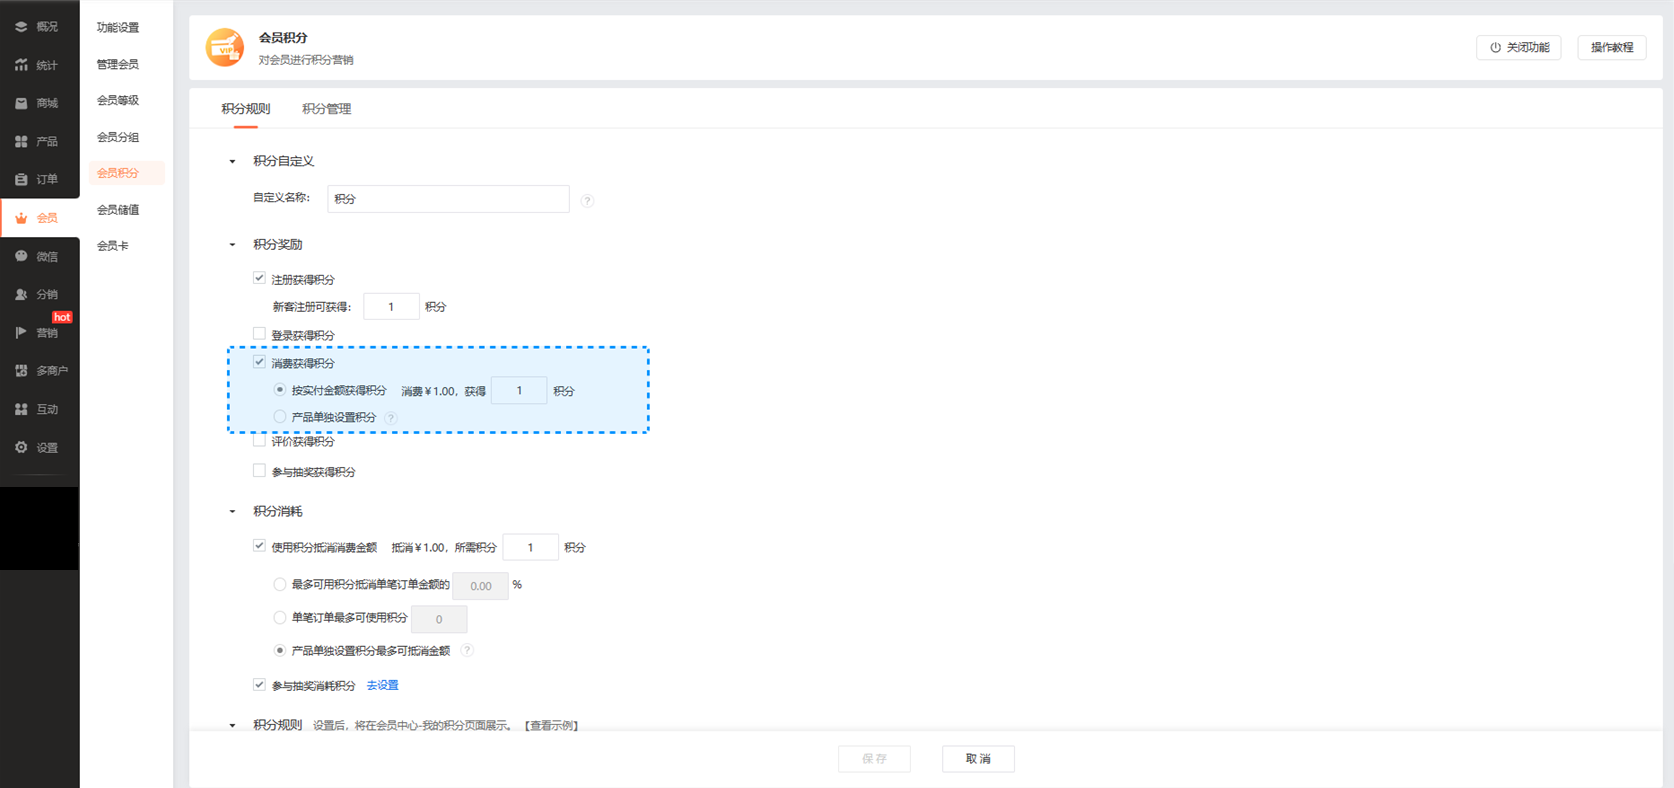Viewport: 1674px width, 788px height.
Task: Select the 商城 mall icon
Action: 21,103
